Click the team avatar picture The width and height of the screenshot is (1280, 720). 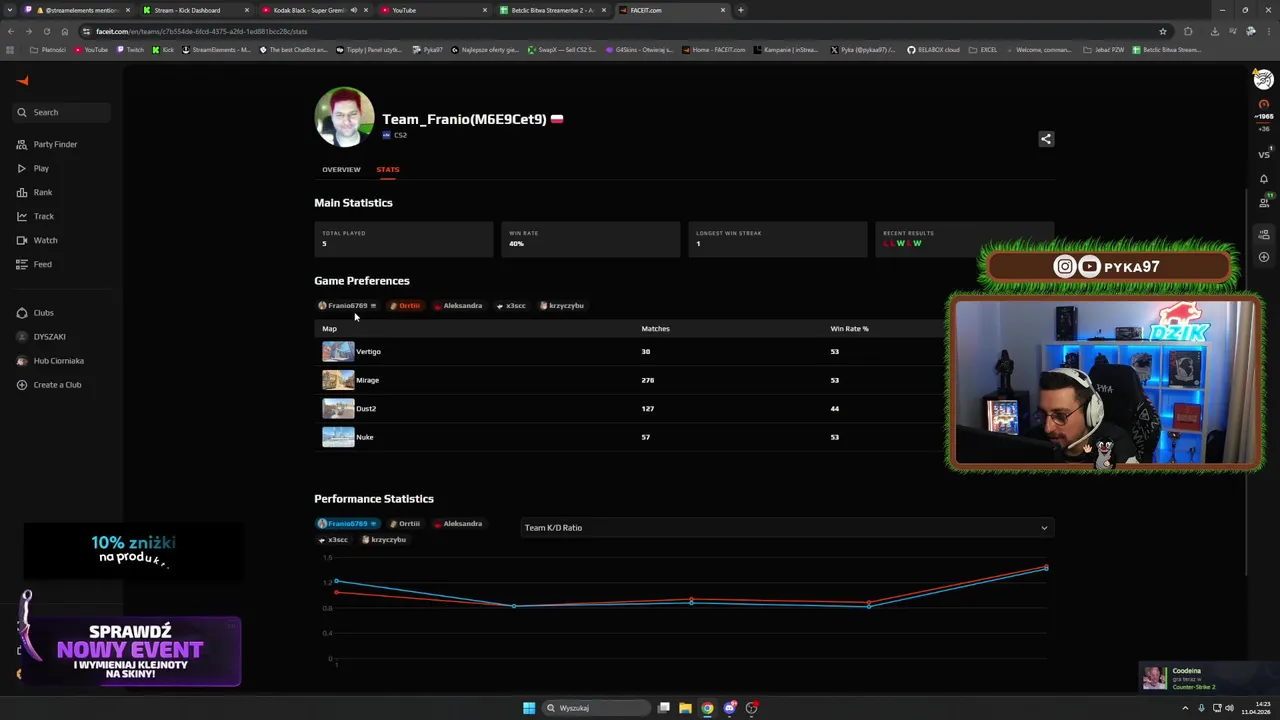point(345,117)
